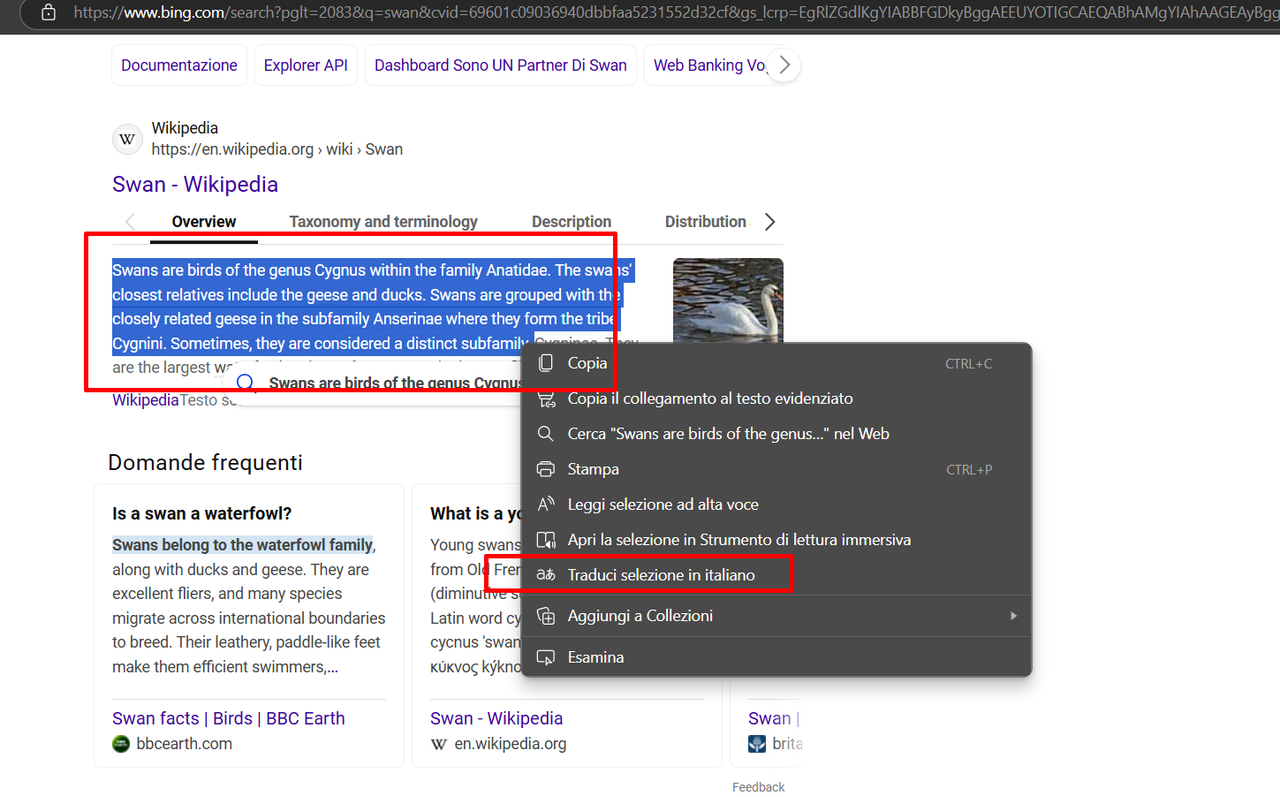1280x797 pixels.
Task: Click the Explorer API chip
Action: click(306, 65)
